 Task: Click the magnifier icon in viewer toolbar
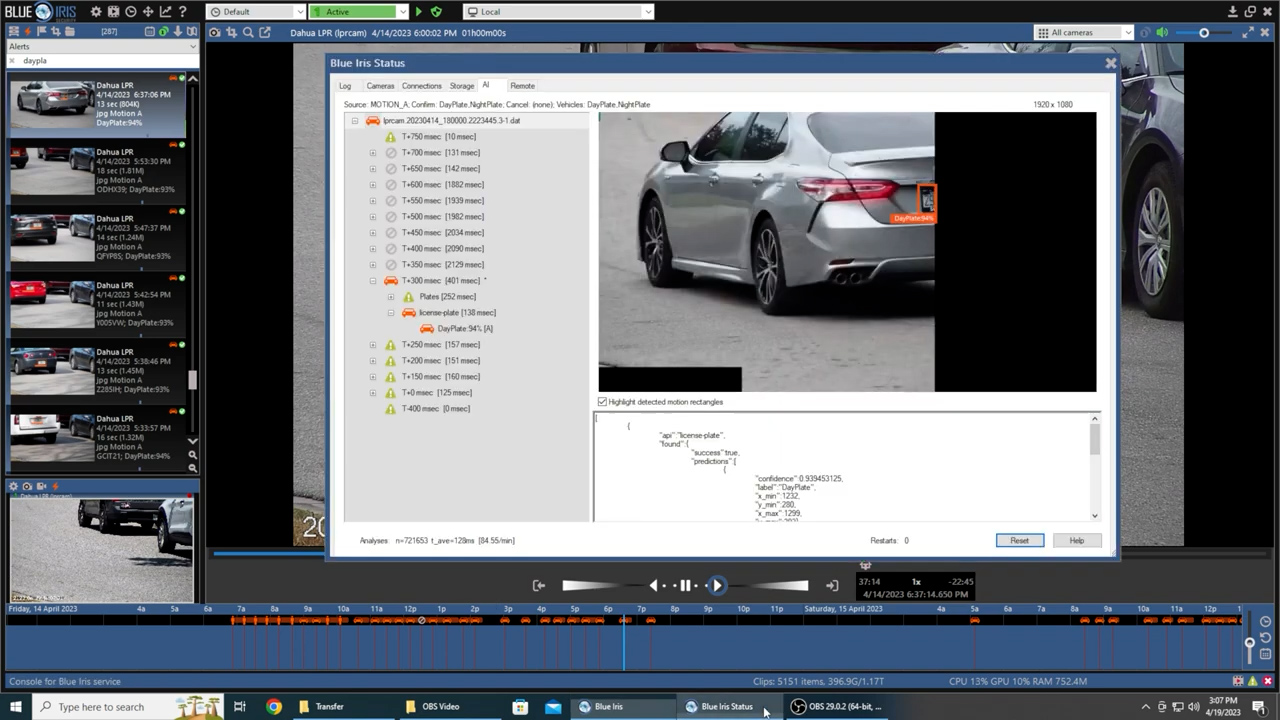point(248,32)
